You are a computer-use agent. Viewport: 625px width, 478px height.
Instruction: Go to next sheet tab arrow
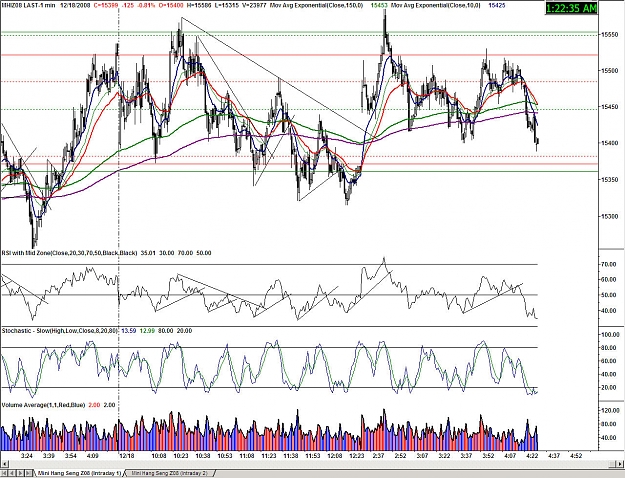coord(21,473)
